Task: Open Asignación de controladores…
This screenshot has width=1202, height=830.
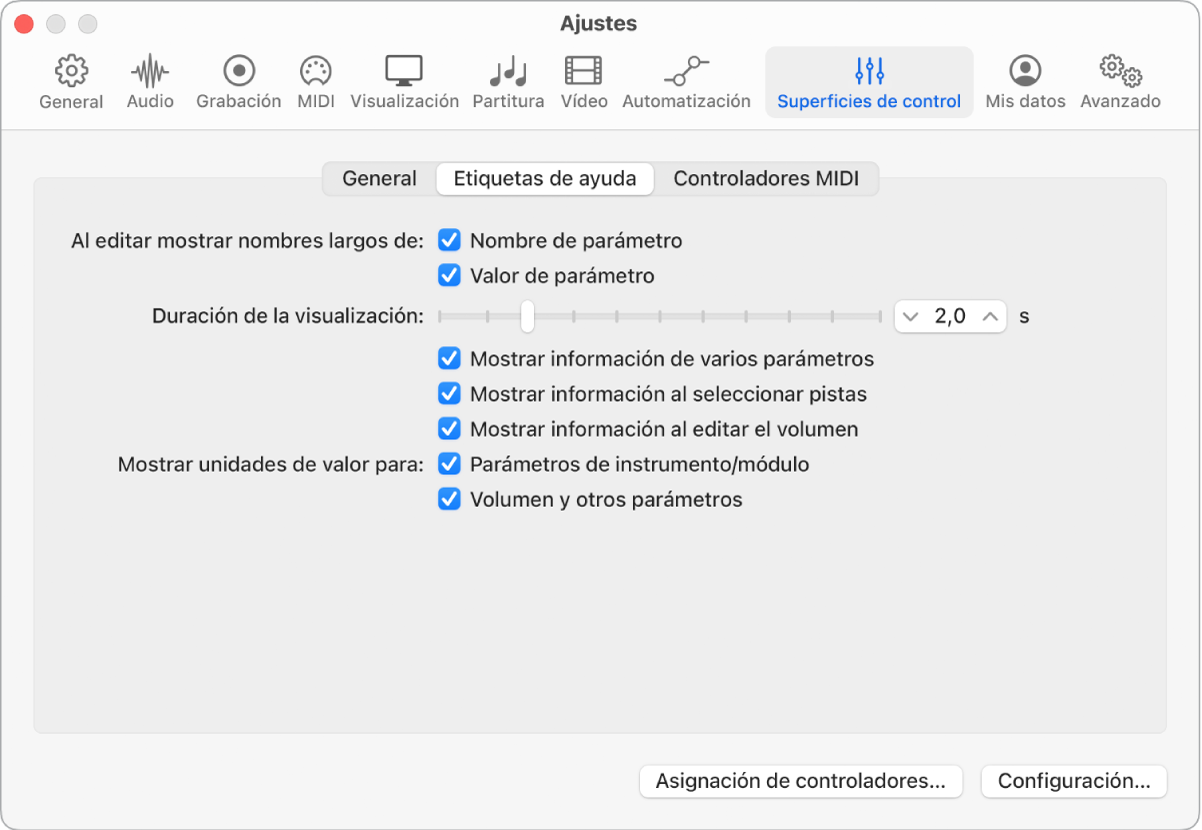Action: coord(801,782)
